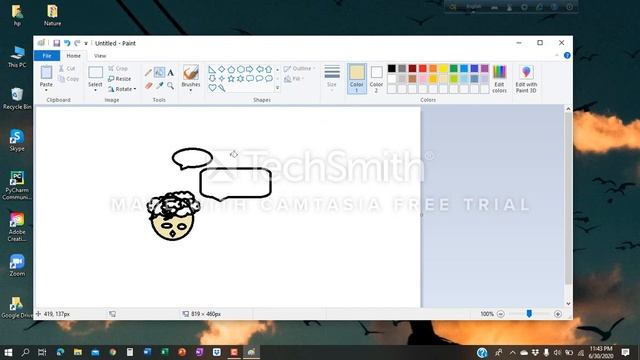Open Zoom desktop shortcut

[x=17, y=265]
